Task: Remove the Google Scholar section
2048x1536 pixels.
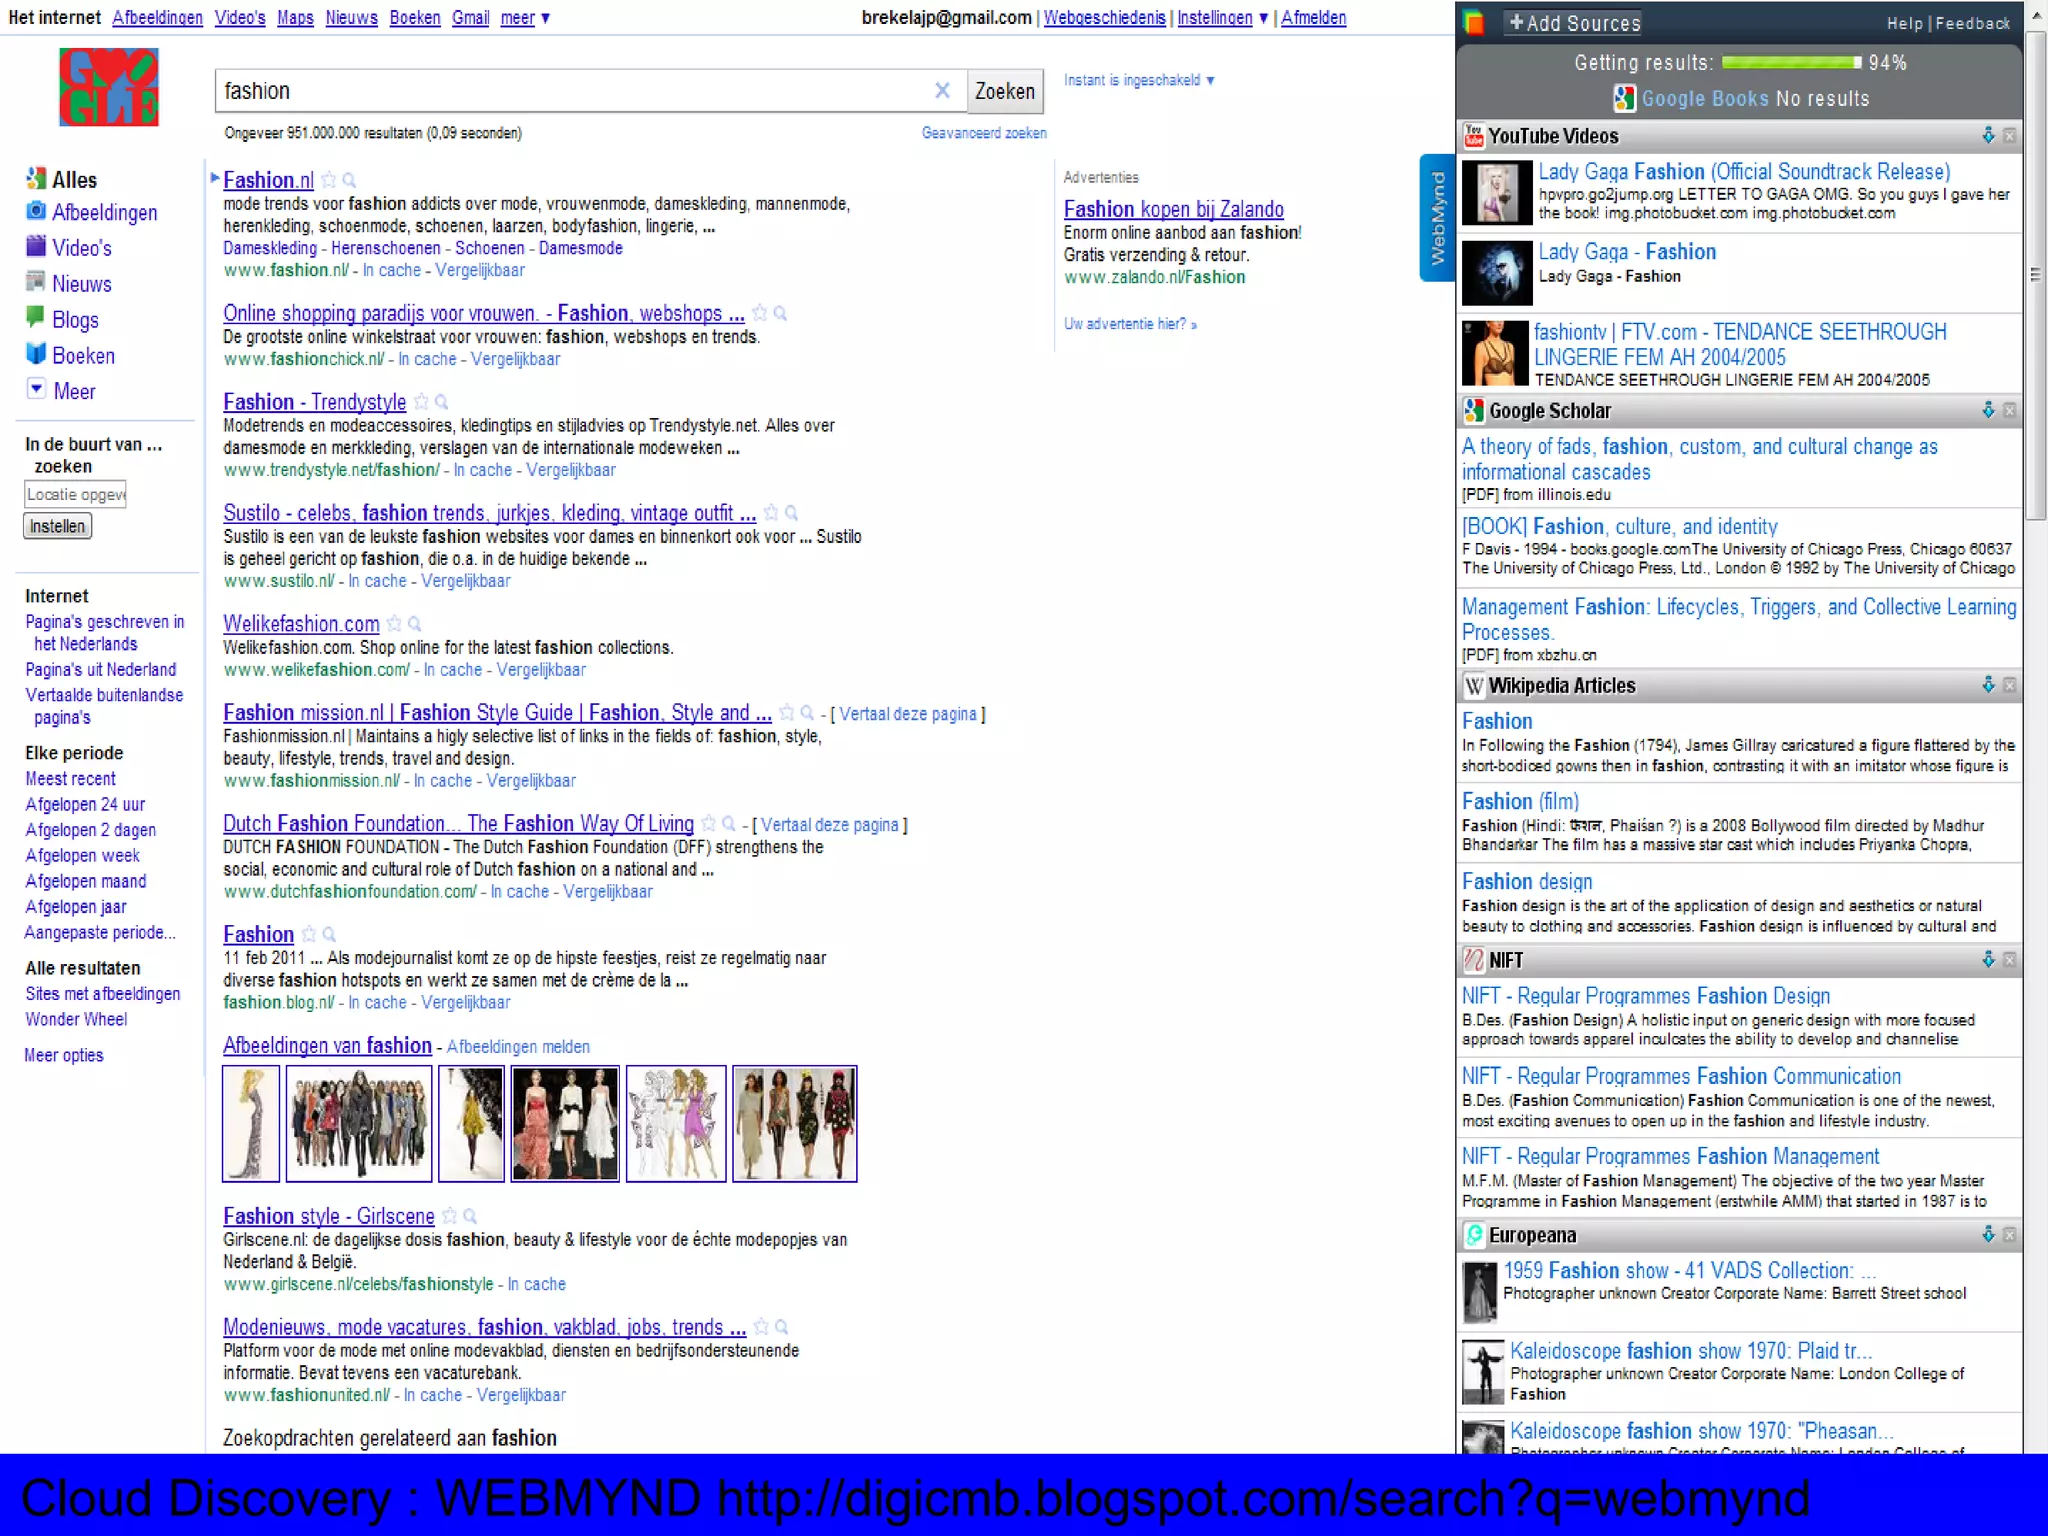Action: point(2009,410)
